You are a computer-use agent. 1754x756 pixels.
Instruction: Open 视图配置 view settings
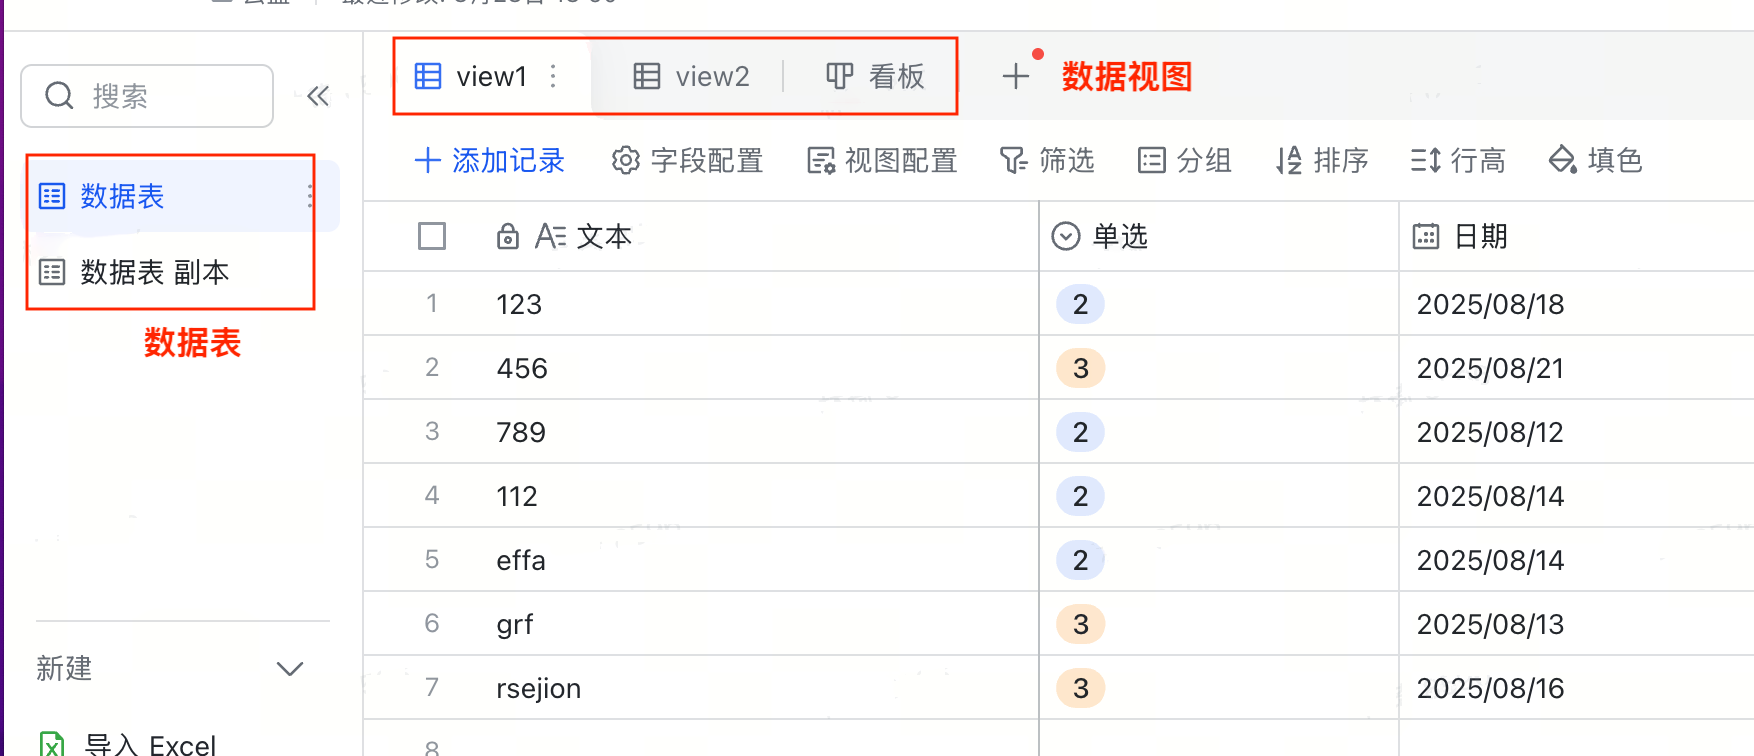882,160
